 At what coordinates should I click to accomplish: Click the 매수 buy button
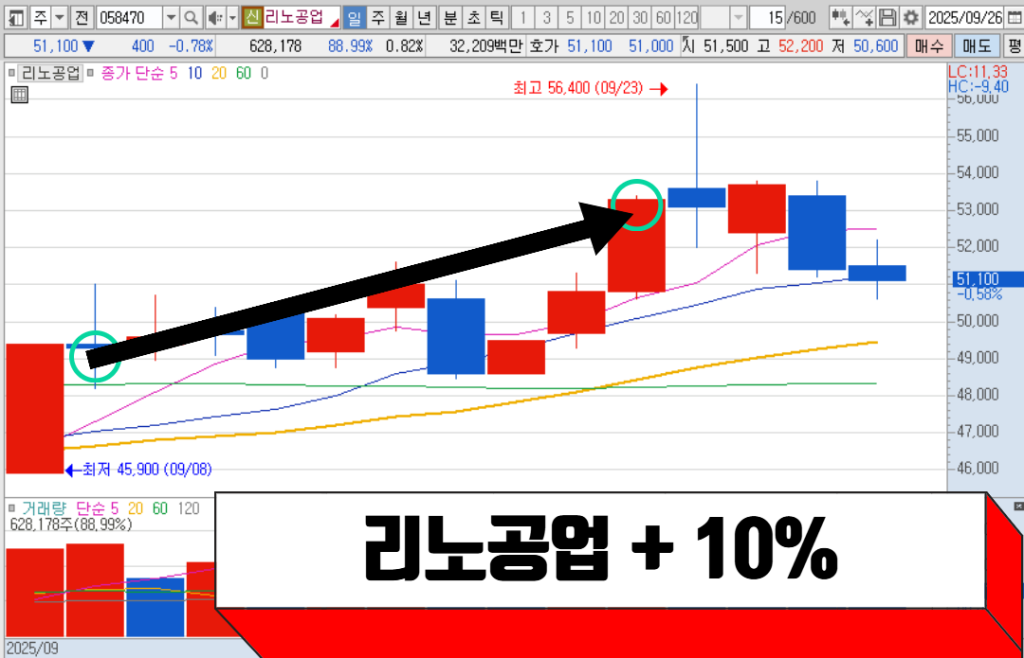pyautogui.click(x=930, y=46)
